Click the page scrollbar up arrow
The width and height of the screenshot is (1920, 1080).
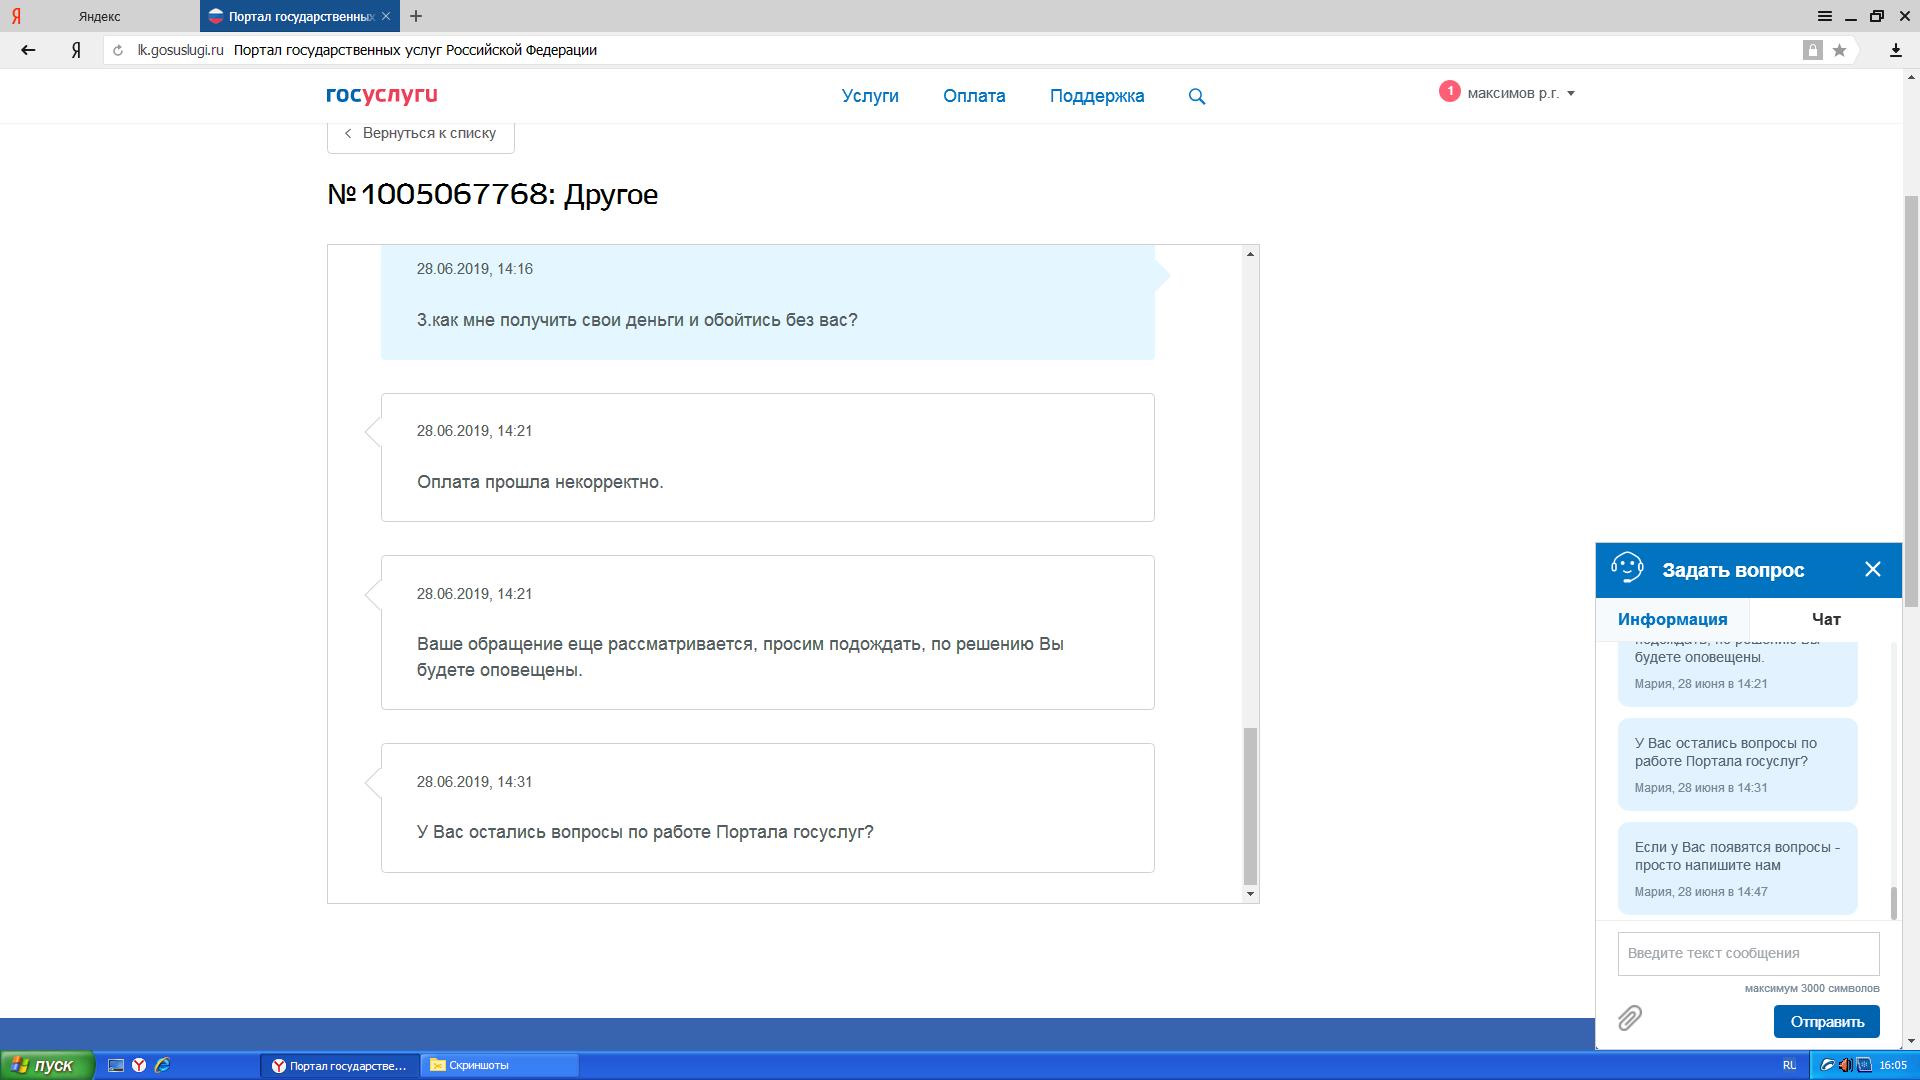click(1911, 78)
